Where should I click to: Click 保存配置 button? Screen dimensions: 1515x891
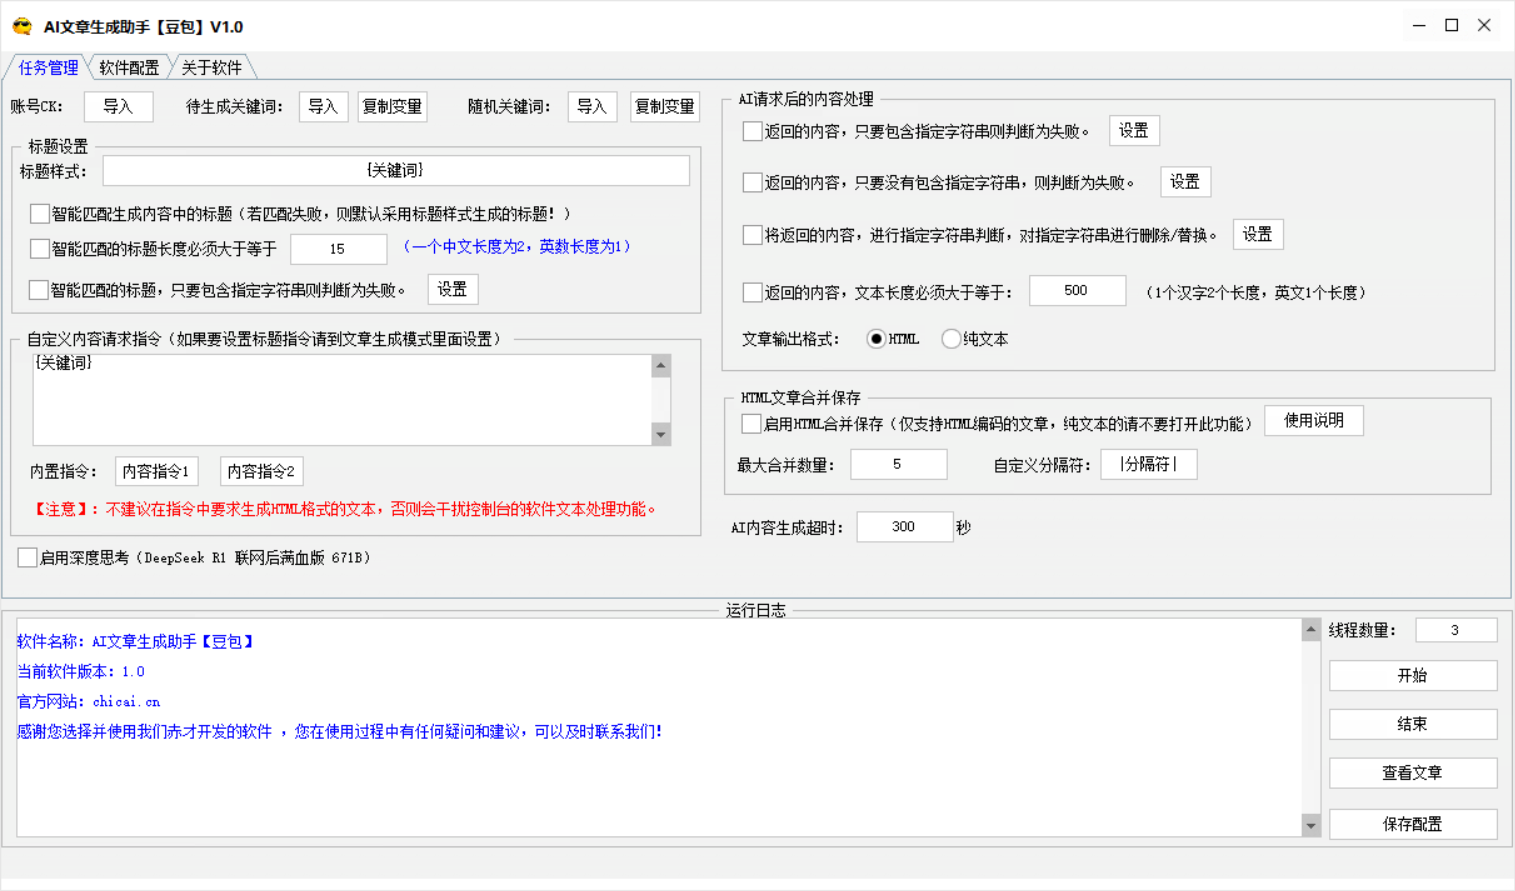pos(1413,824)
